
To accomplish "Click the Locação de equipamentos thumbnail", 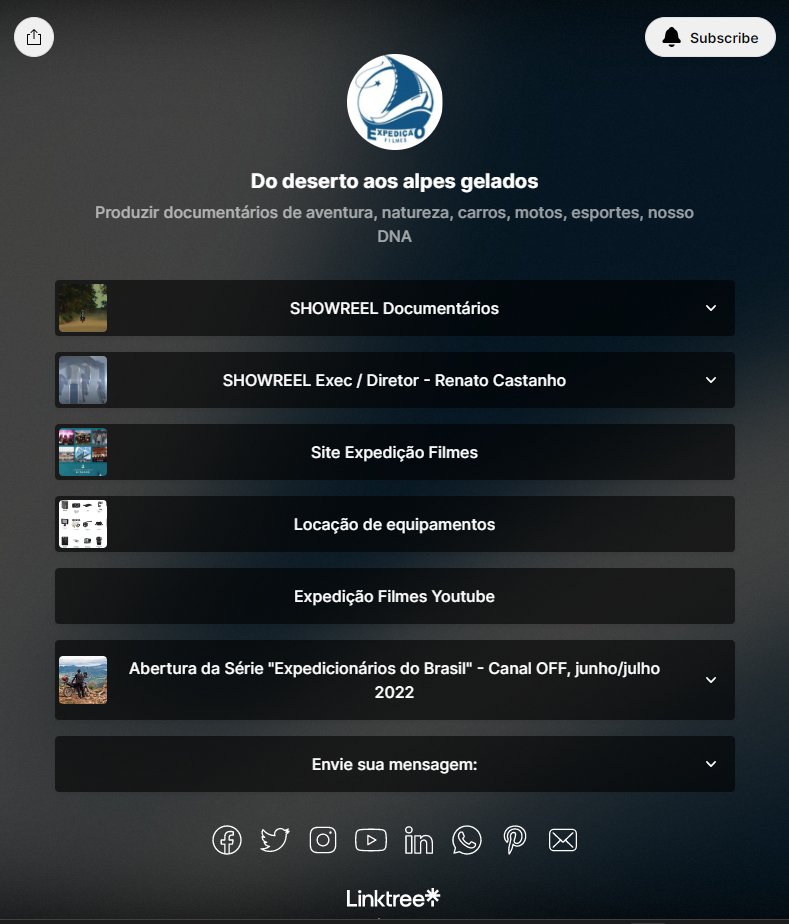I will pos(83,524).
